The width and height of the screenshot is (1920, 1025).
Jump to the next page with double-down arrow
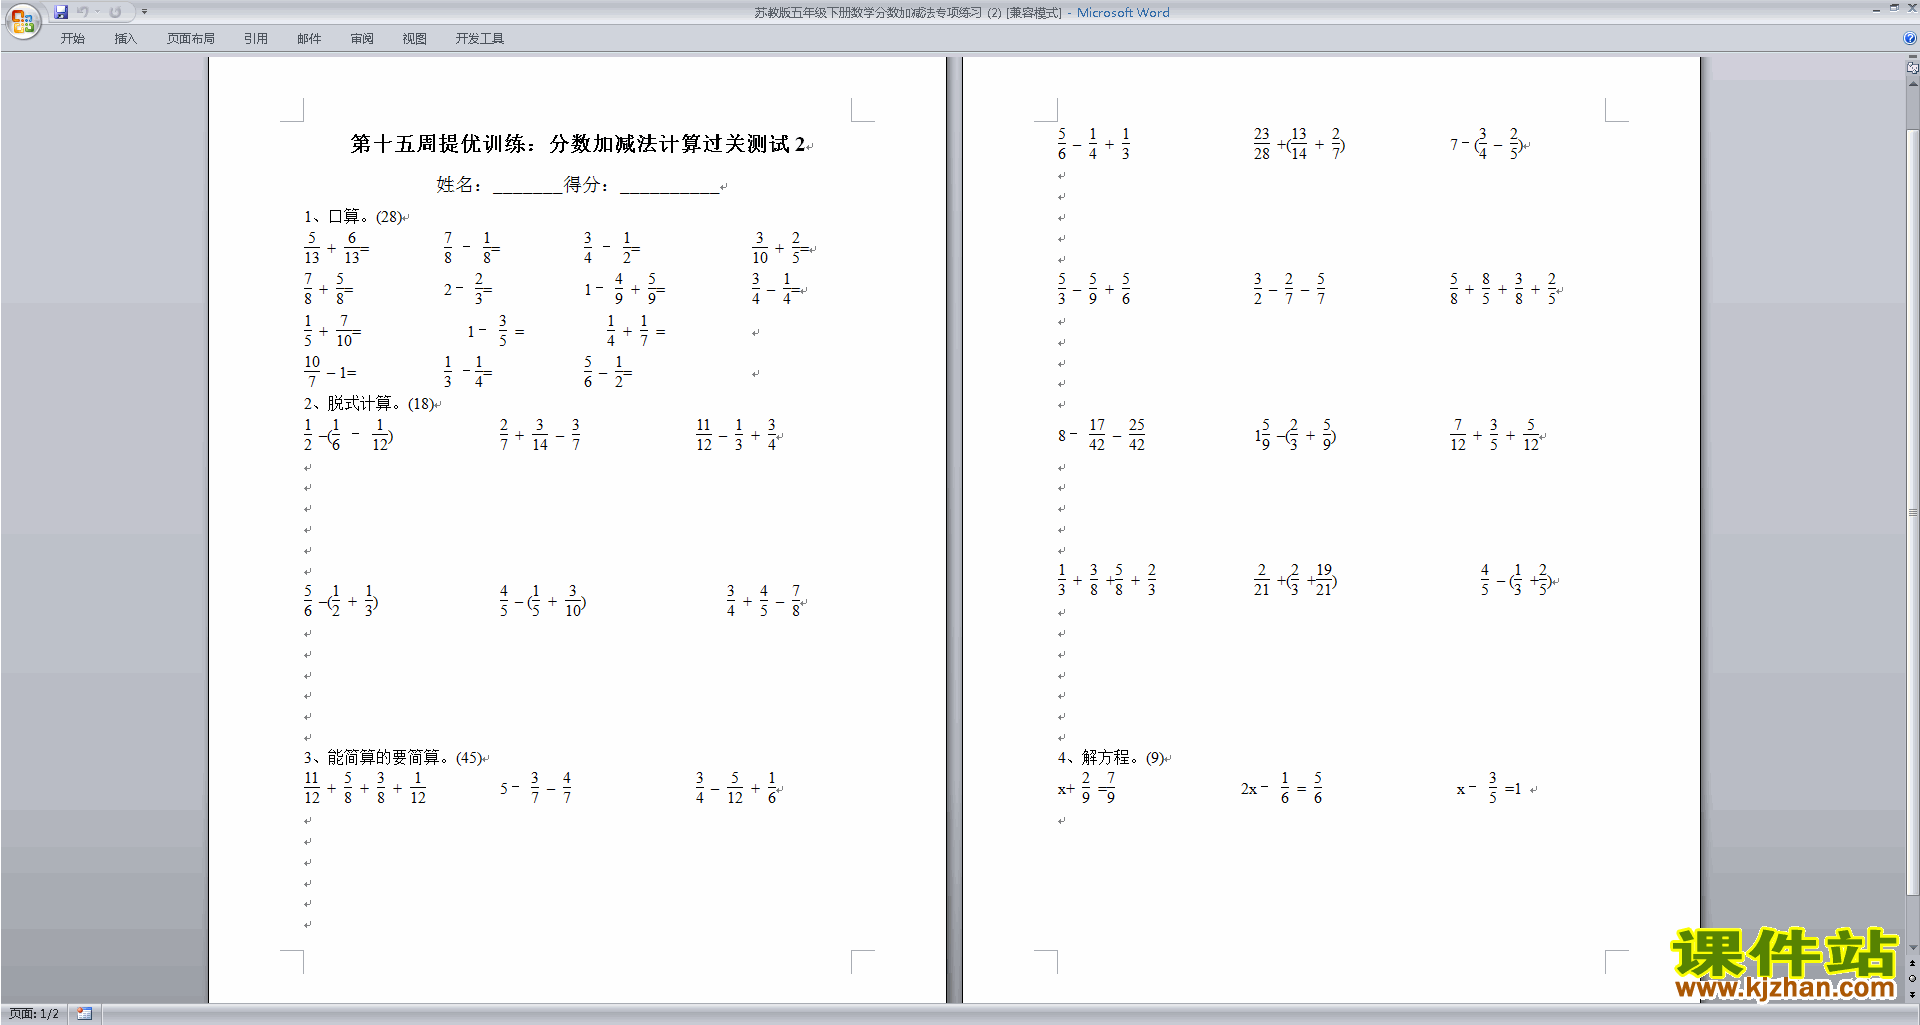click(x=1912, y=995)
